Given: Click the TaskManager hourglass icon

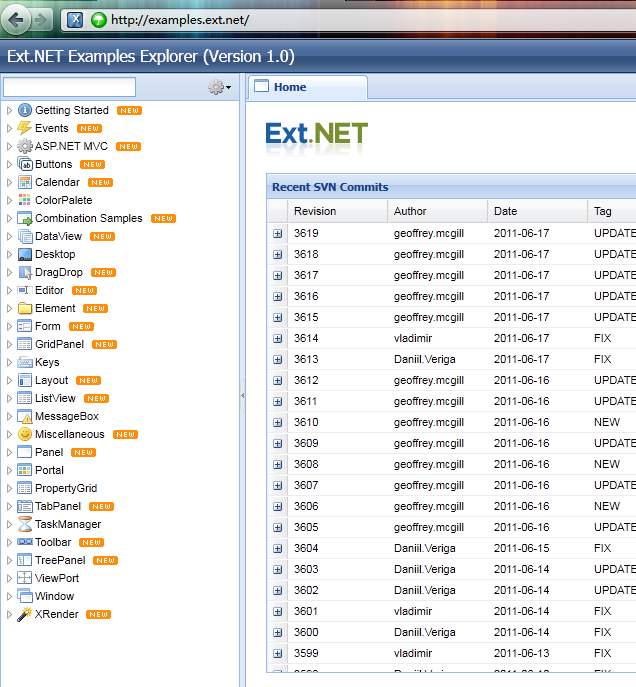Looking at the screenshot, I should [x=25, y=524].
